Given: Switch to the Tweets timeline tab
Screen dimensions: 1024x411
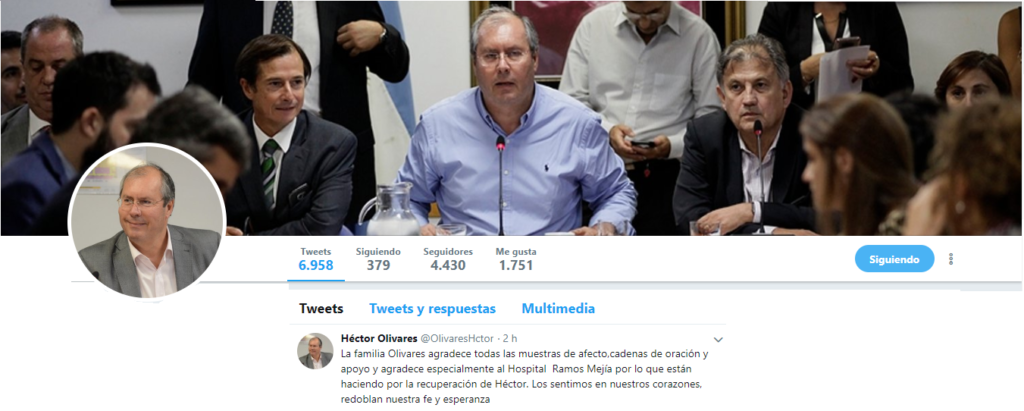Looking at the screenshot, I should tap(321, 308).
